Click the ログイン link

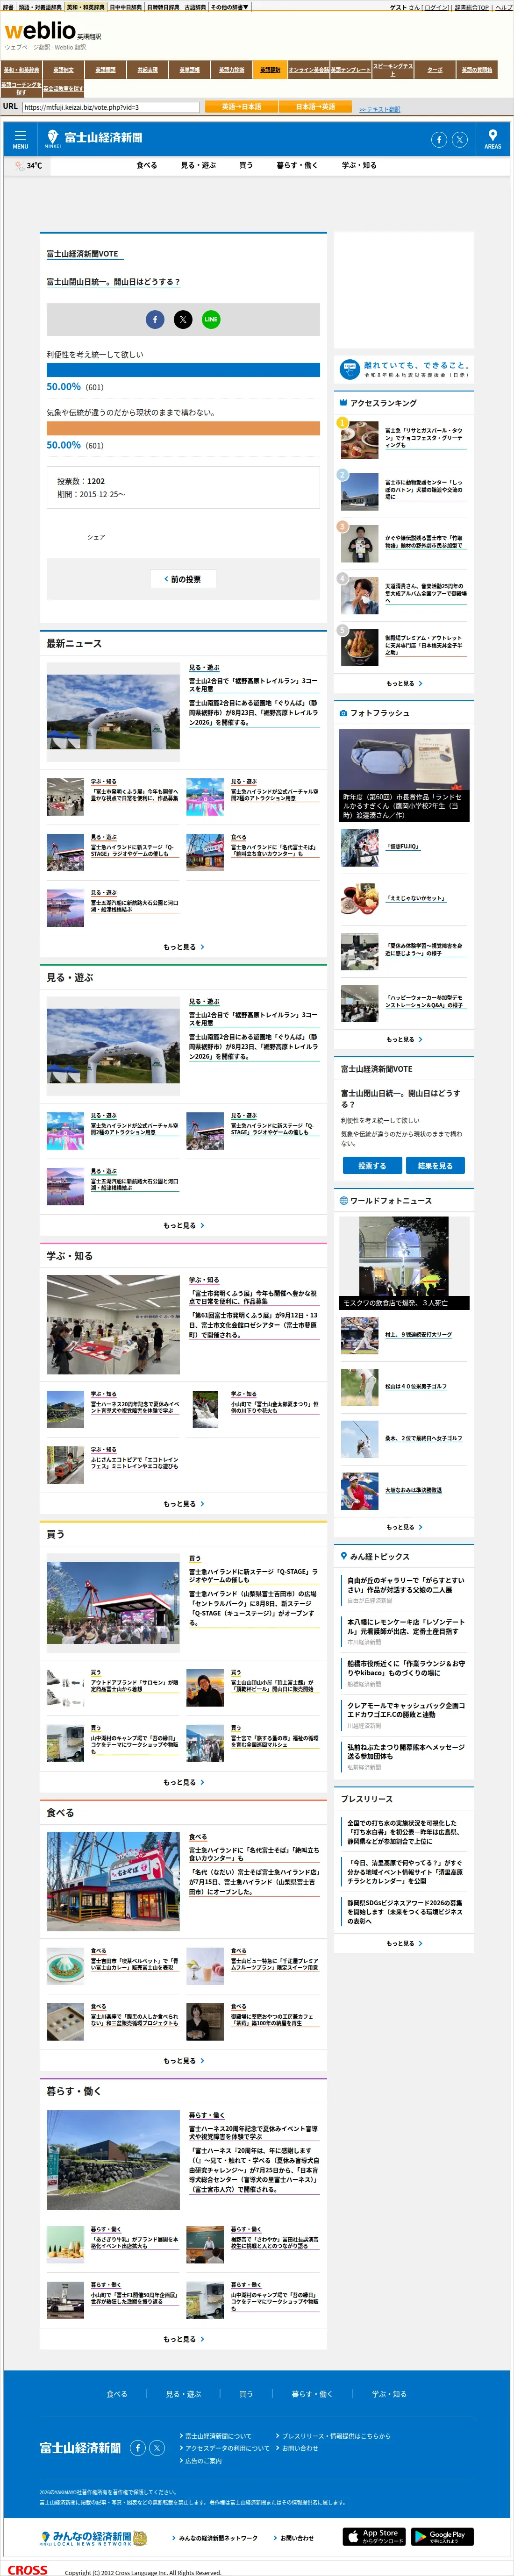coord(436,7)
